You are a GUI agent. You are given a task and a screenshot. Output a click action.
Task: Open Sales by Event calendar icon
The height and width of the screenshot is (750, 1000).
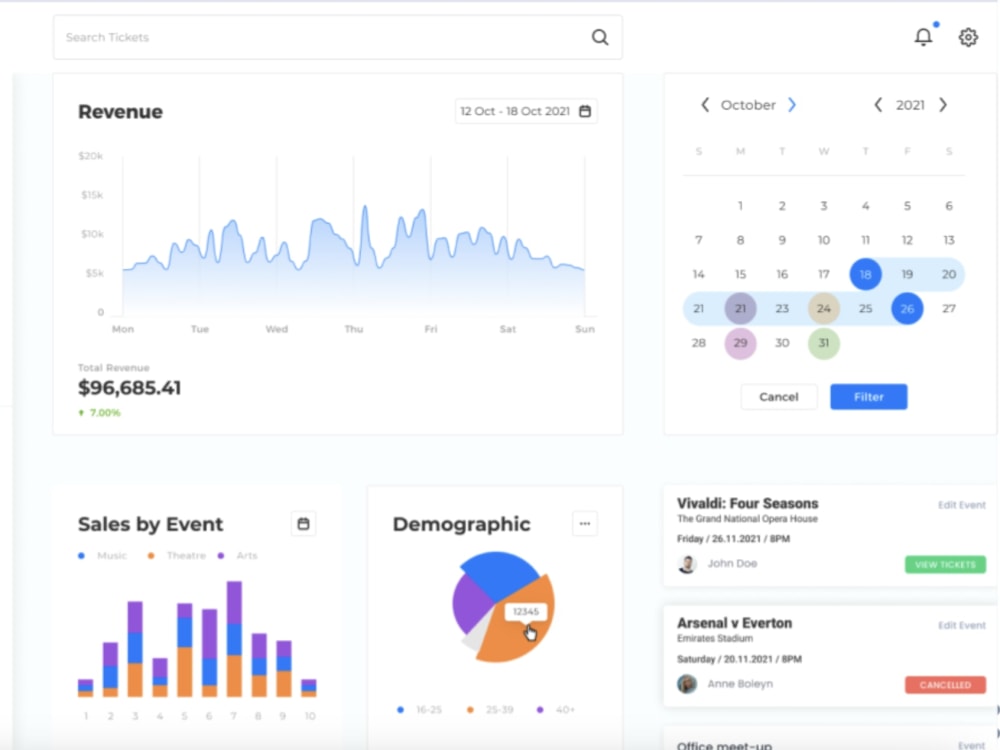(x=304, y=524)
